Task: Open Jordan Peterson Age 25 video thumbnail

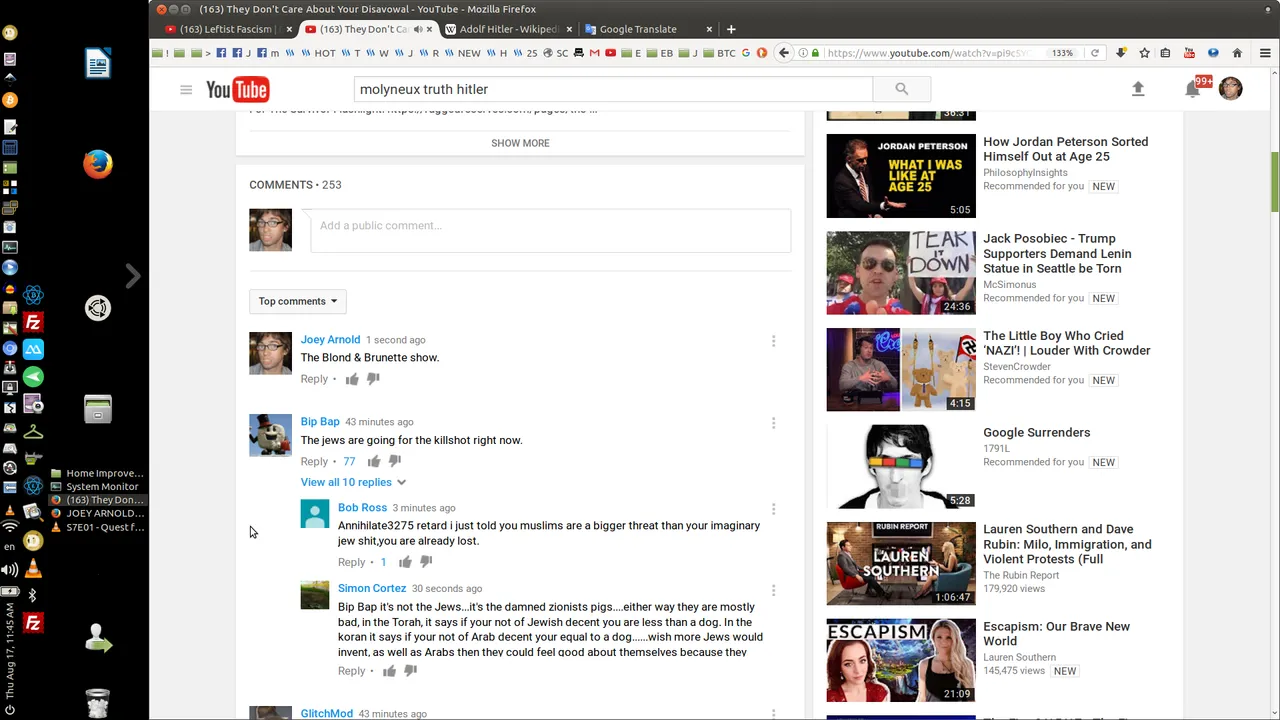Action: click(x=901, y=176)
